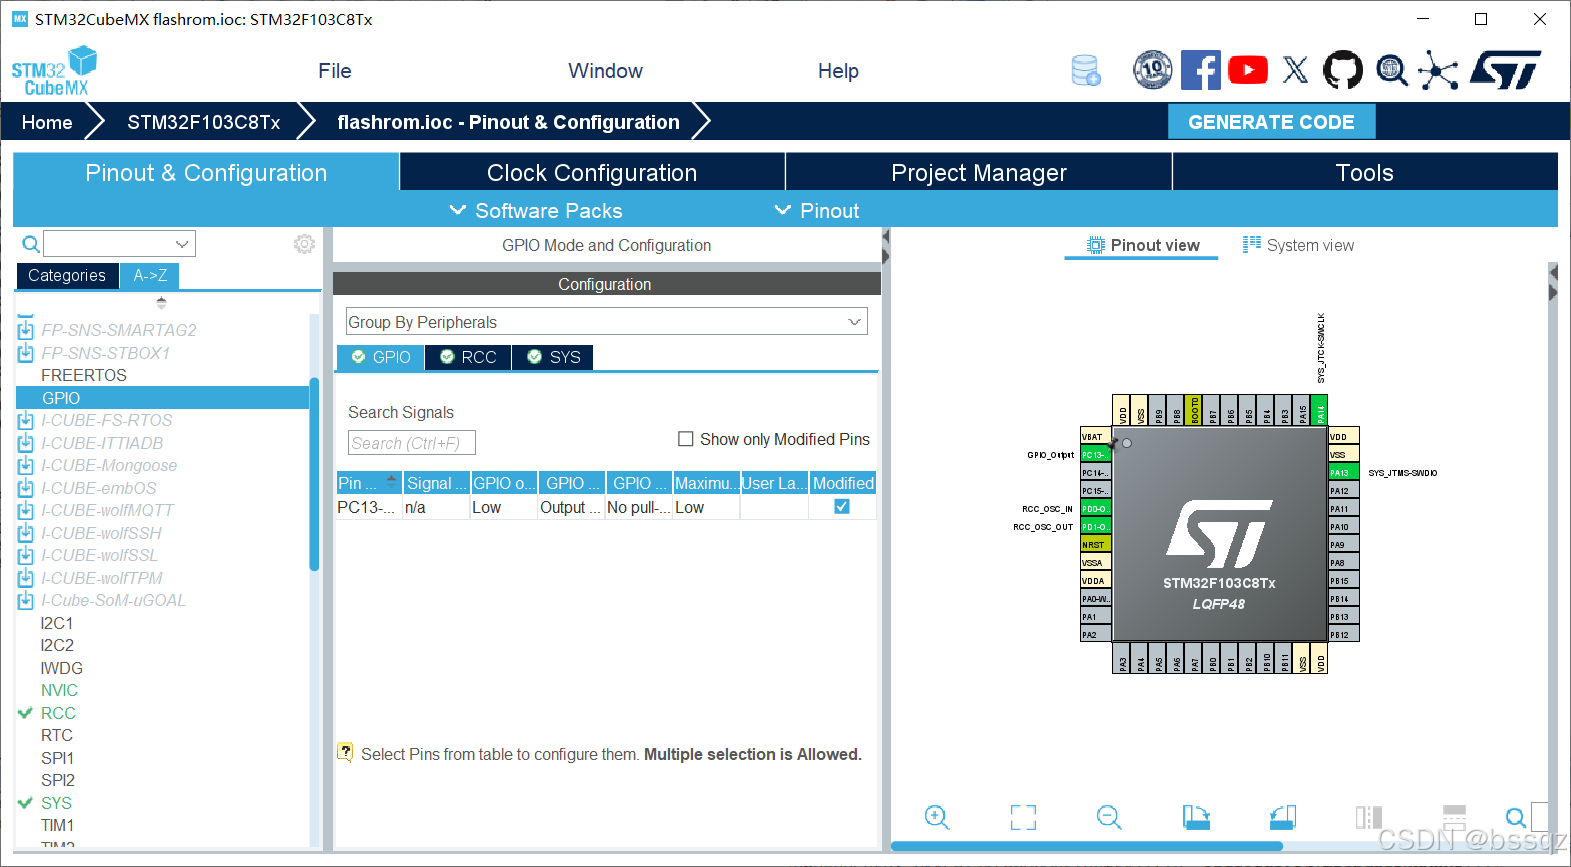The image size is (1571, 867).
Task: Enable Show only Modified Pins checkbox
Action: point(686,439)
